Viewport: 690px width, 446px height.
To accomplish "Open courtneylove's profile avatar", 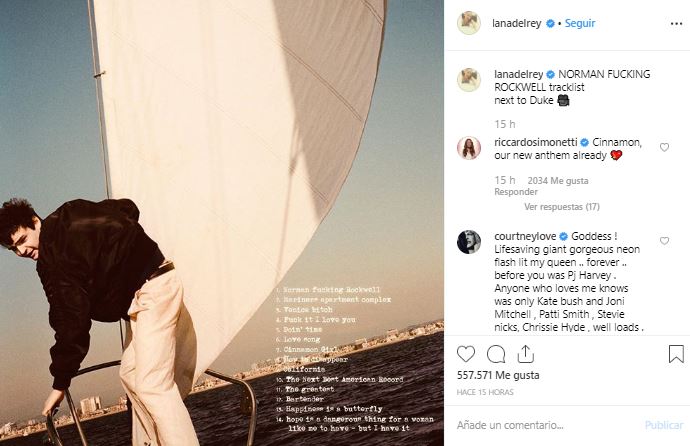I will [x=468, y=242].
